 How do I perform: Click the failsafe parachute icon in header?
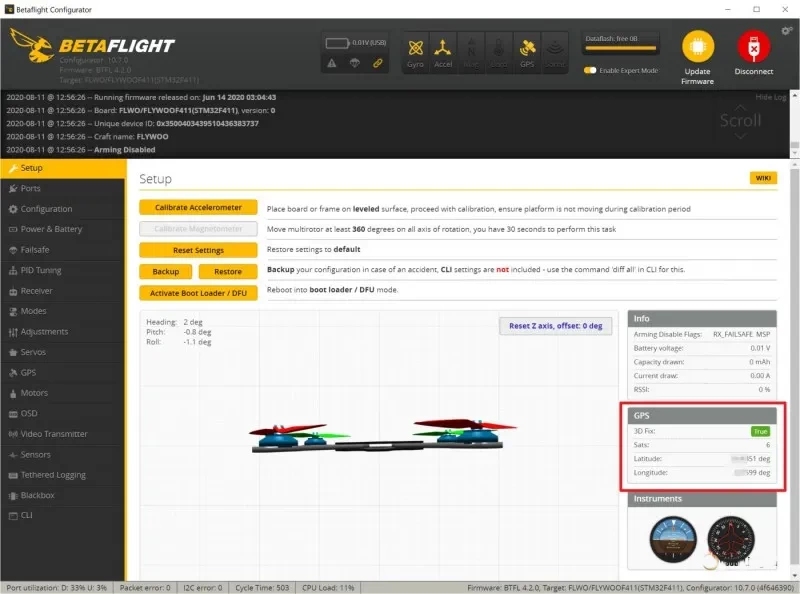[x=355, y=63]
